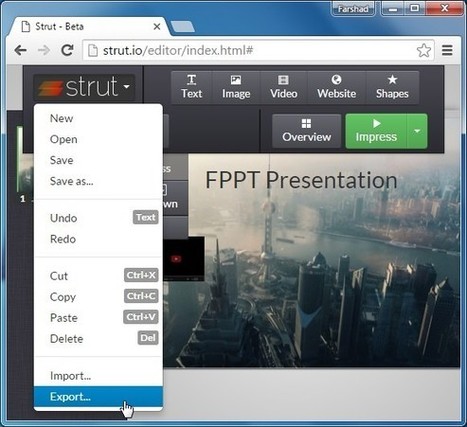This screenshot has width=467, height=427.
Task: Select Redo from the menu
Action: point(98,239)
